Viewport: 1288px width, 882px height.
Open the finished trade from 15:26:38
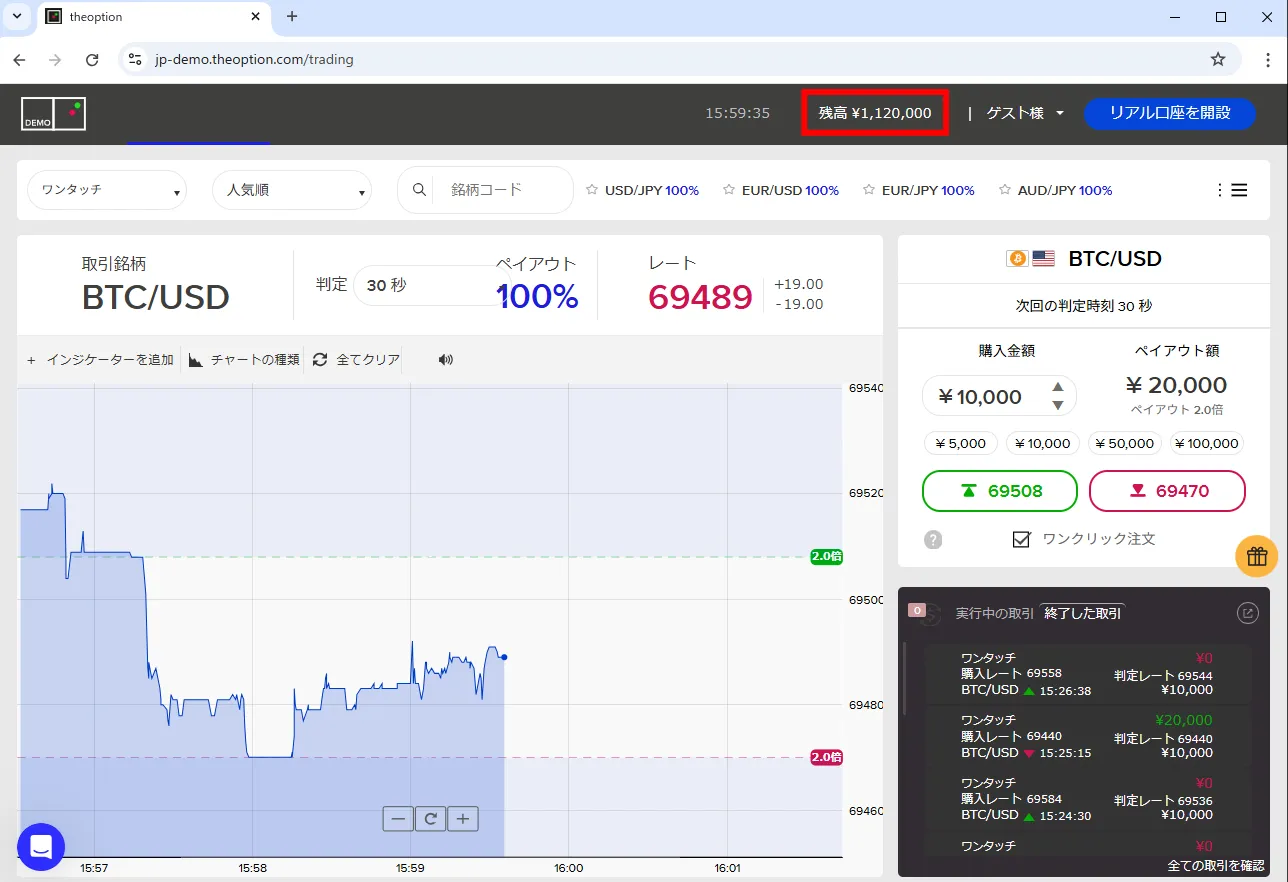point(1088,674)
